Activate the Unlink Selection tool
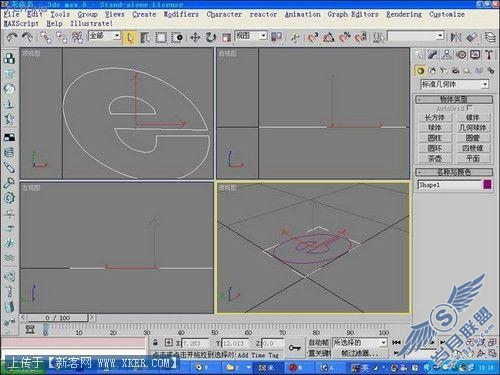The width and height of the screenshot is (500, 375). [61, 37]
